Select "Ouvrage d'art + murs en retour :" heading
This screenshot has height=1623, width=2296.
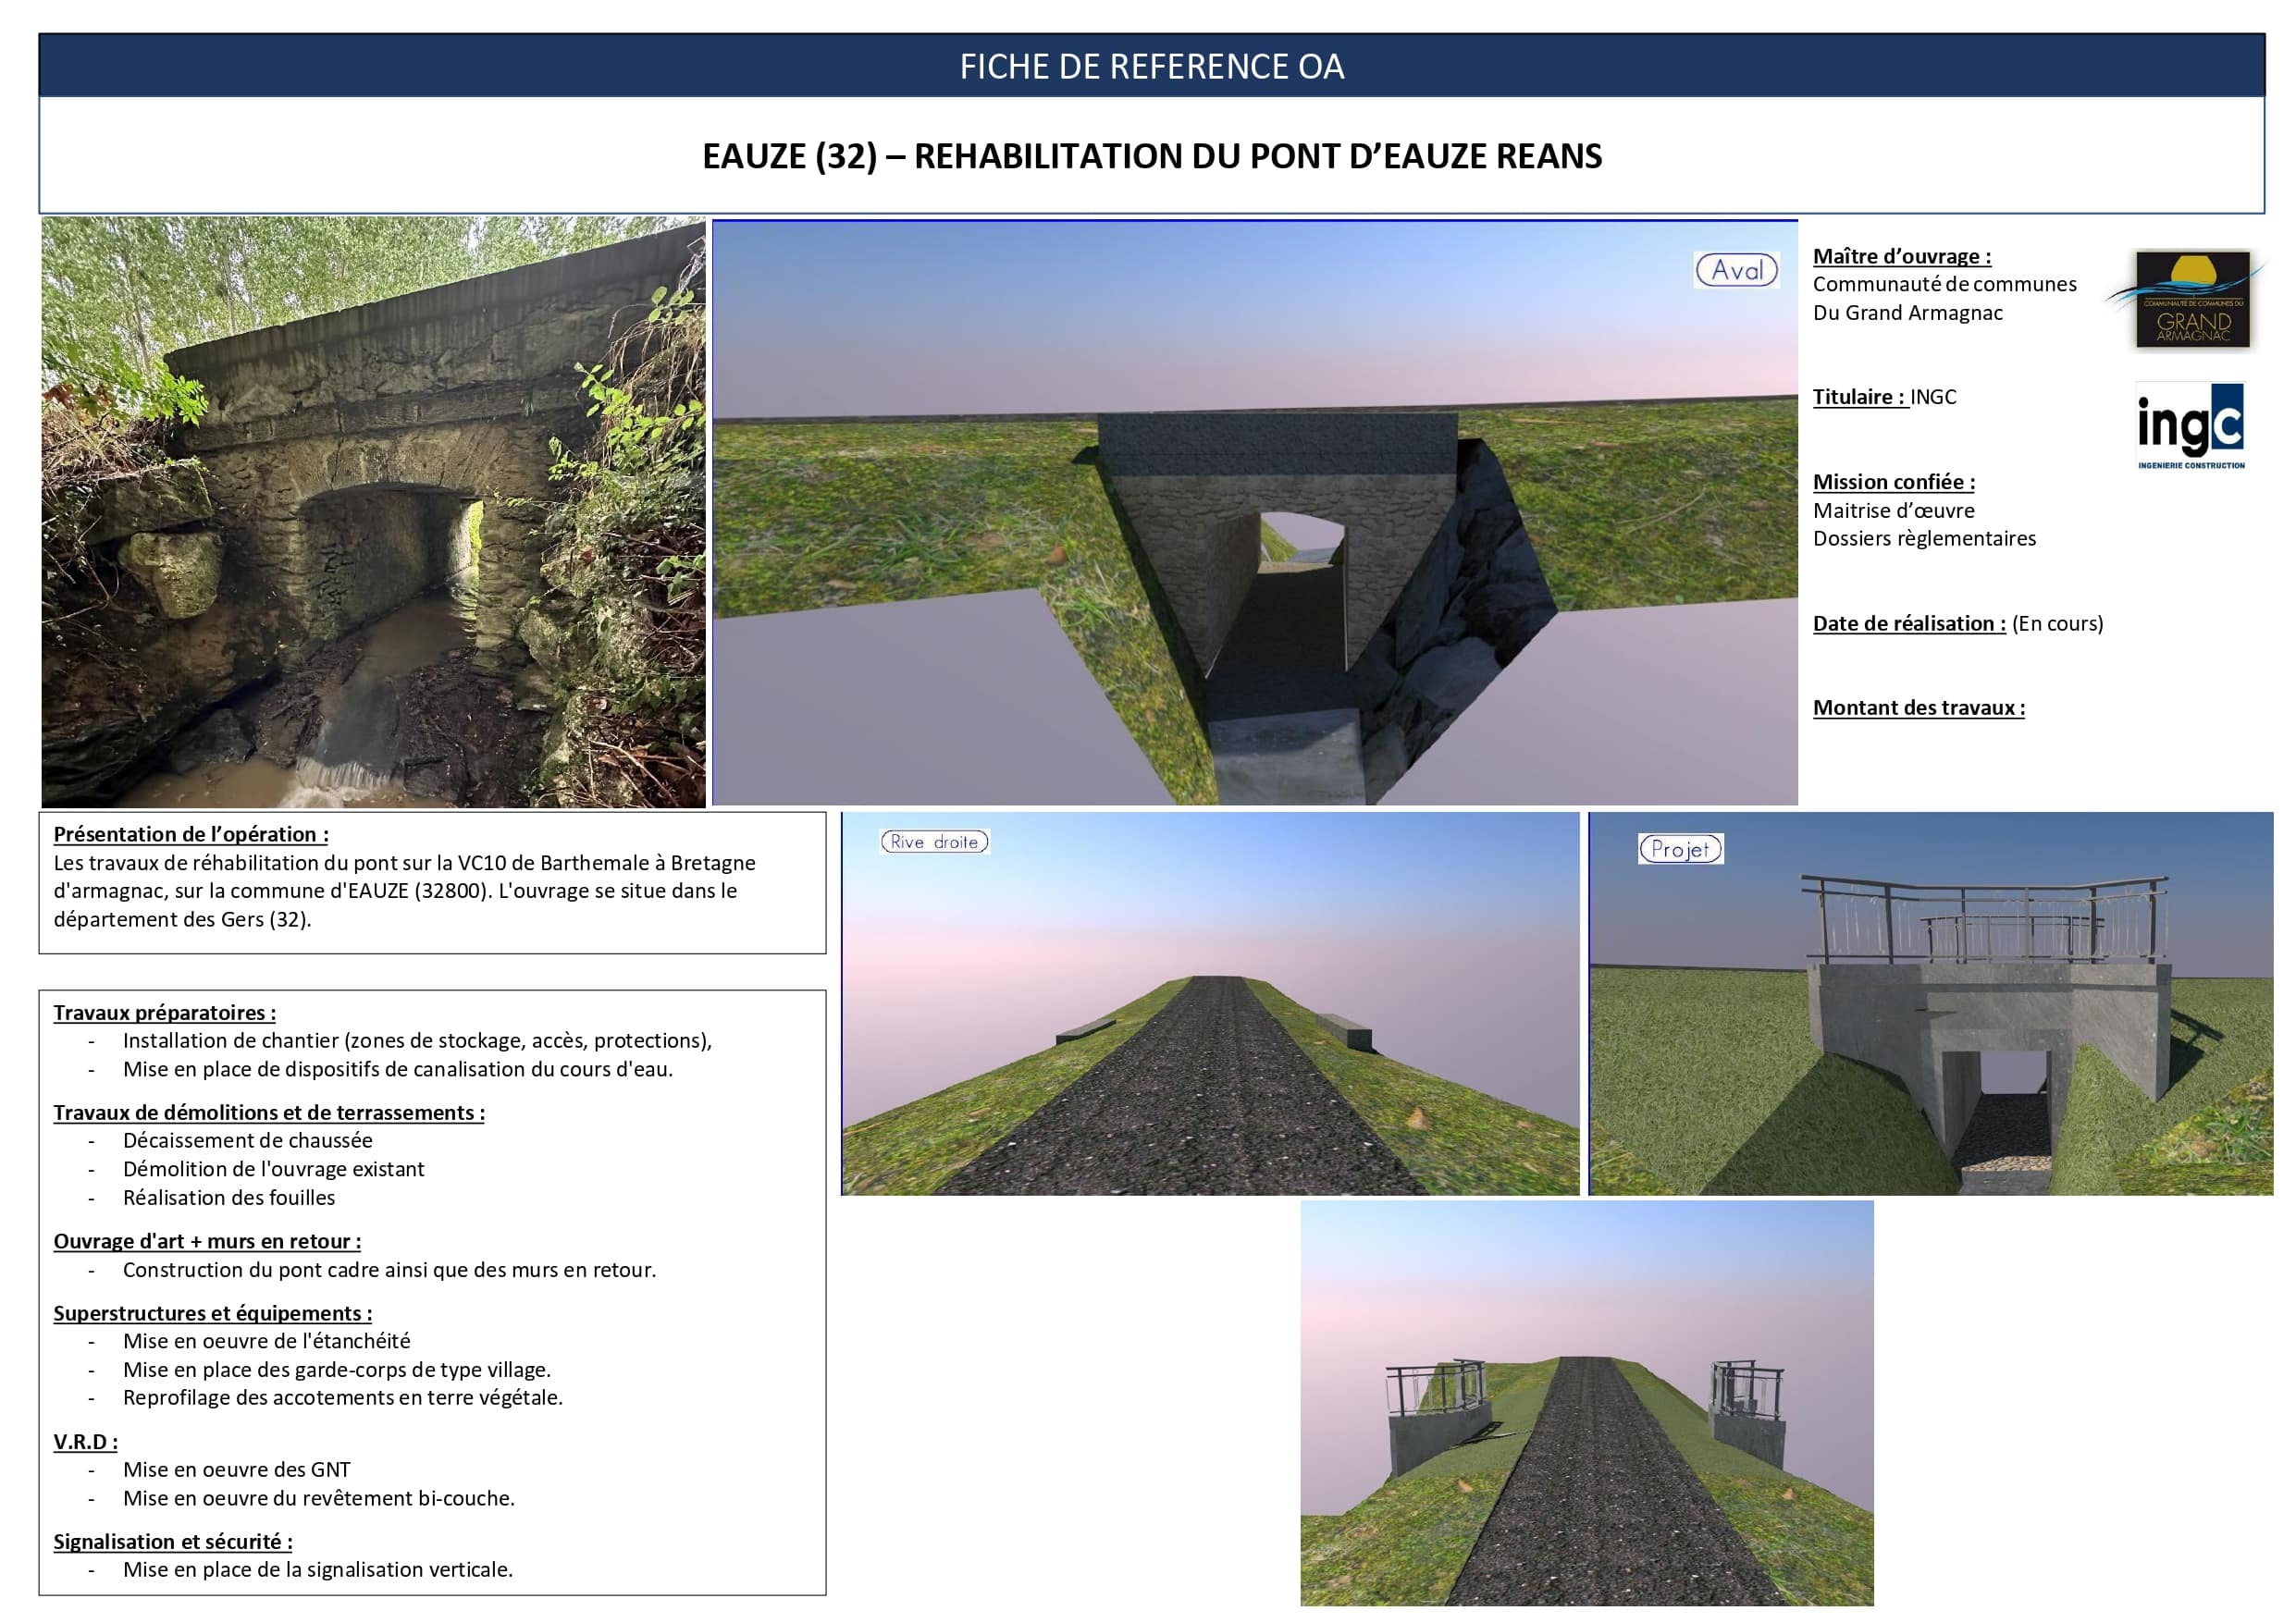coord(207,1242)
